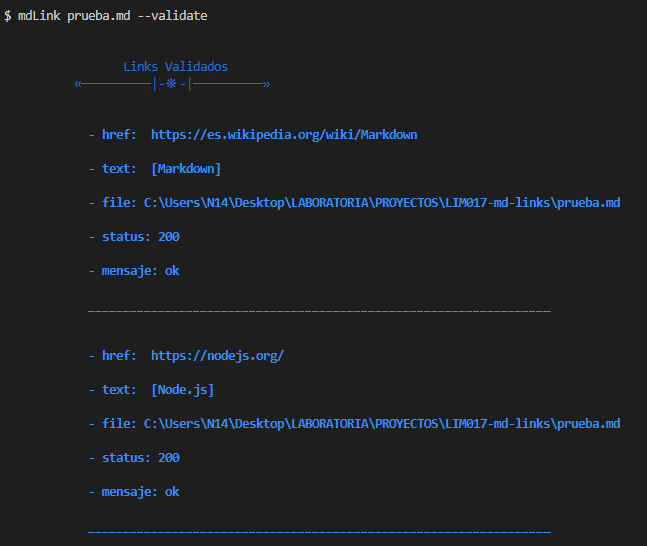The image size is (647, 546).
Task: Click the 'Links Validados' heading text
Action: (175, 67)
